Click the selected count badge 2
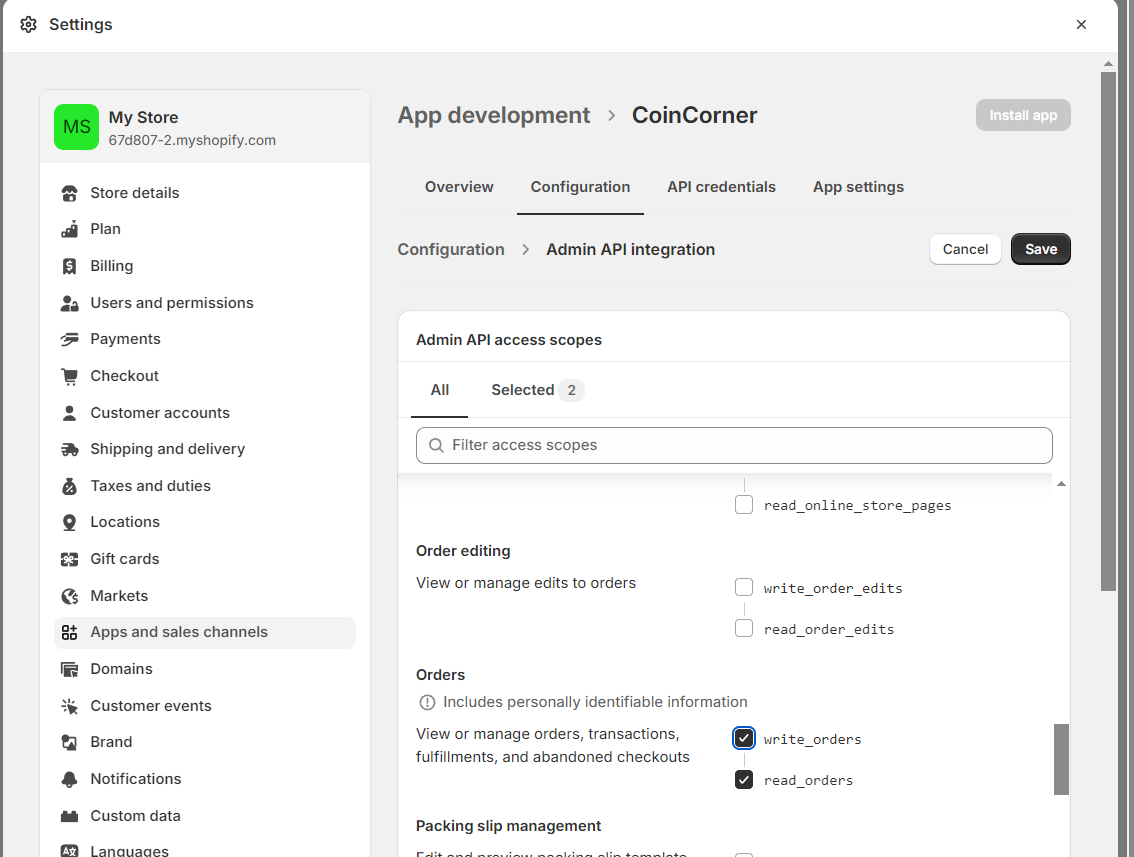This screenshot has height=857, width=1134. [571, 391]
